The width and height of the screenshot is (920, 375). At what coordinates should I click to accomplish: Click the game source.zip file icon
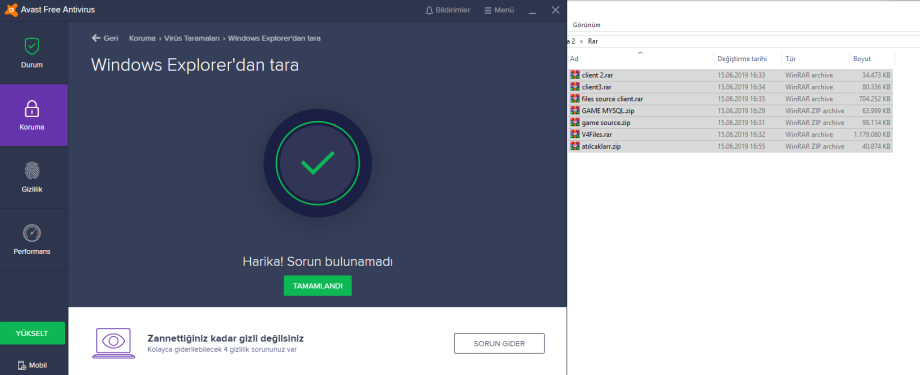[x=575, y=123]
